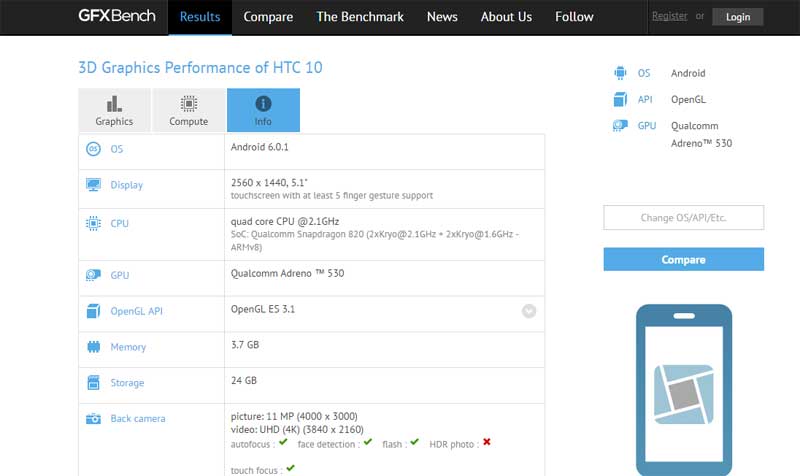Click the OpenGL API cube icon

point(93,311)
